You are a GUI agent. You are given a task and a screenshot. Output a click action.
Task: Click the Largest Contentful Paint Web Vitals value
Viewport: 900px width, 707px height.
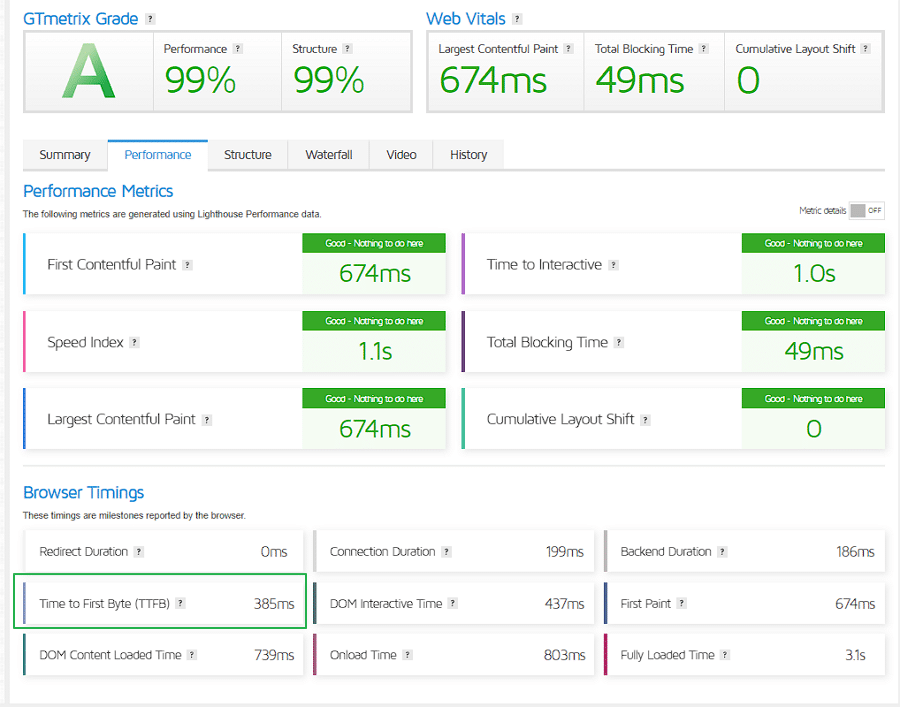(494, 80)
